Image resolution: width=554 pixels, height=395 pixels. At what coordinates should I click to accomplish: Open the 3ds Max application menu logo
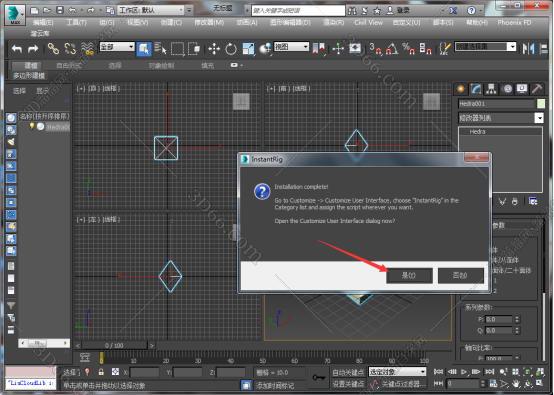click(14, 15)
